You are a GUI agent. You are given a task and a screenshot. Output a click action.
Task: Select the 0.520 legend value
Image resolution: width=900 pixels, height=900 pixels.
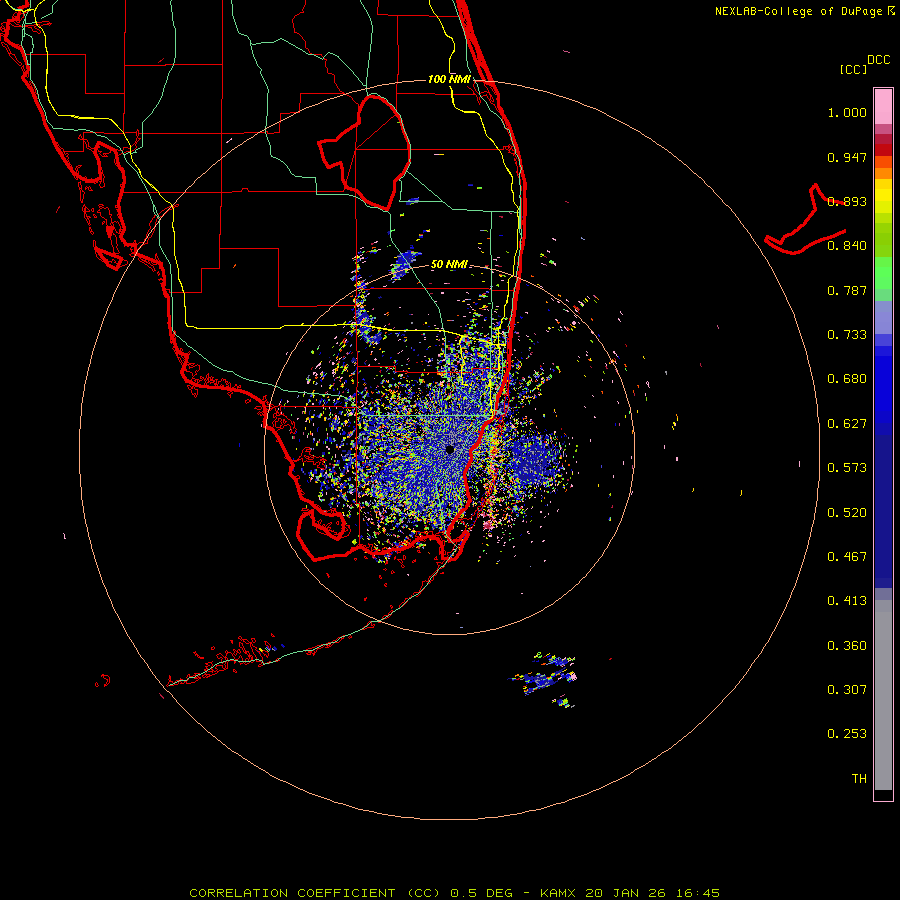[x=847, y=513]
